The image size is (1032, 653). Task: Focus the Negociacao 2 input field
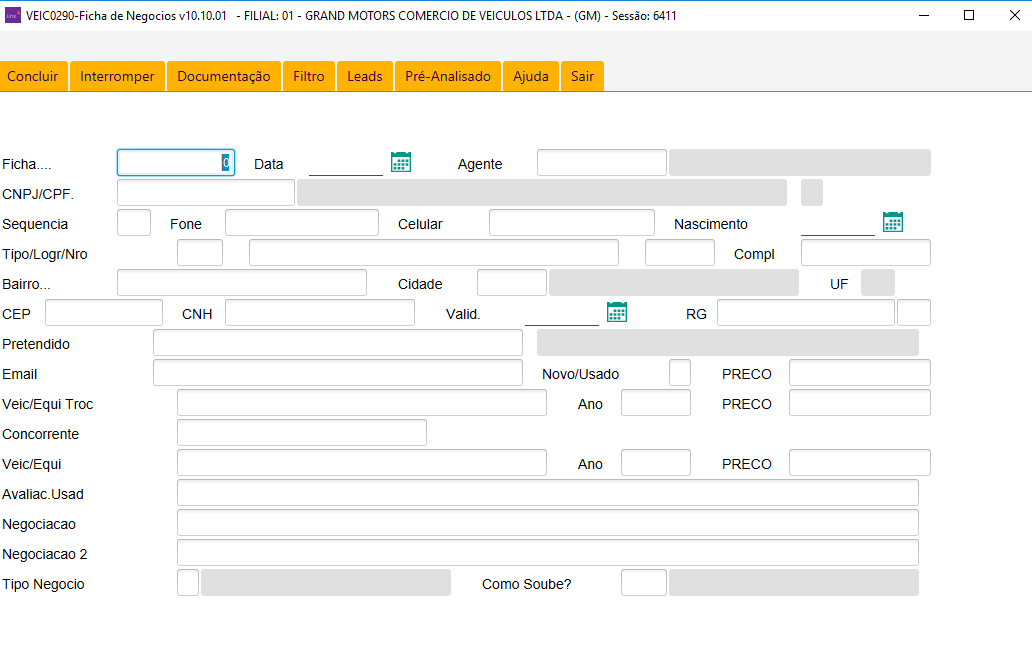(x=548, y=552)
